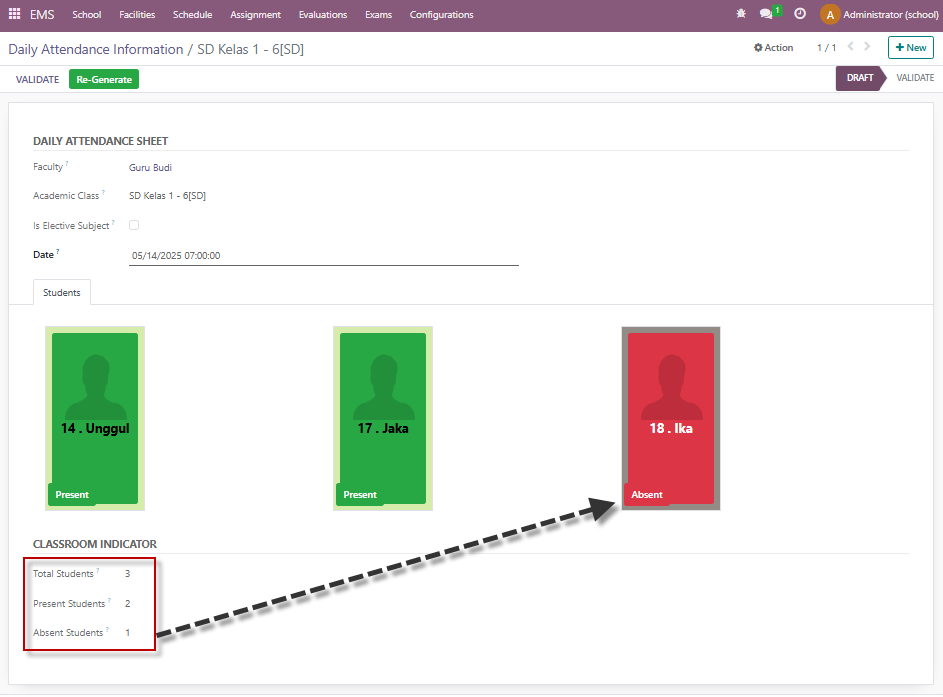Open the Evaluations menu
The image size is (943, 697).
click(323, 14)
